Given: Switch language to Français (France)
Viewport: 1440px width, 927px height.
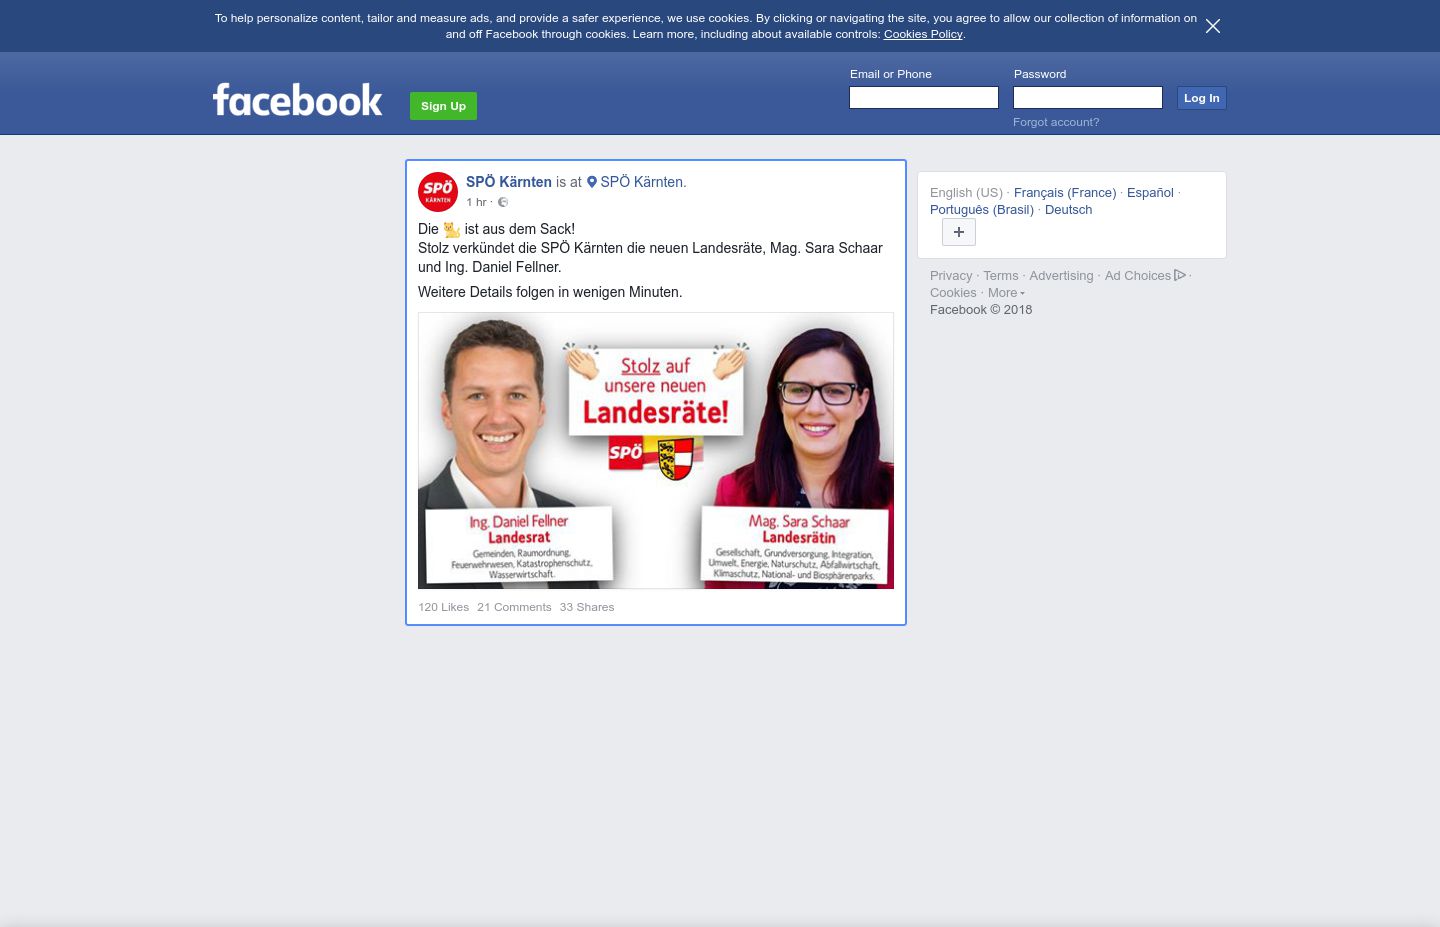Looking at the screenshot, I should 1065,193.
